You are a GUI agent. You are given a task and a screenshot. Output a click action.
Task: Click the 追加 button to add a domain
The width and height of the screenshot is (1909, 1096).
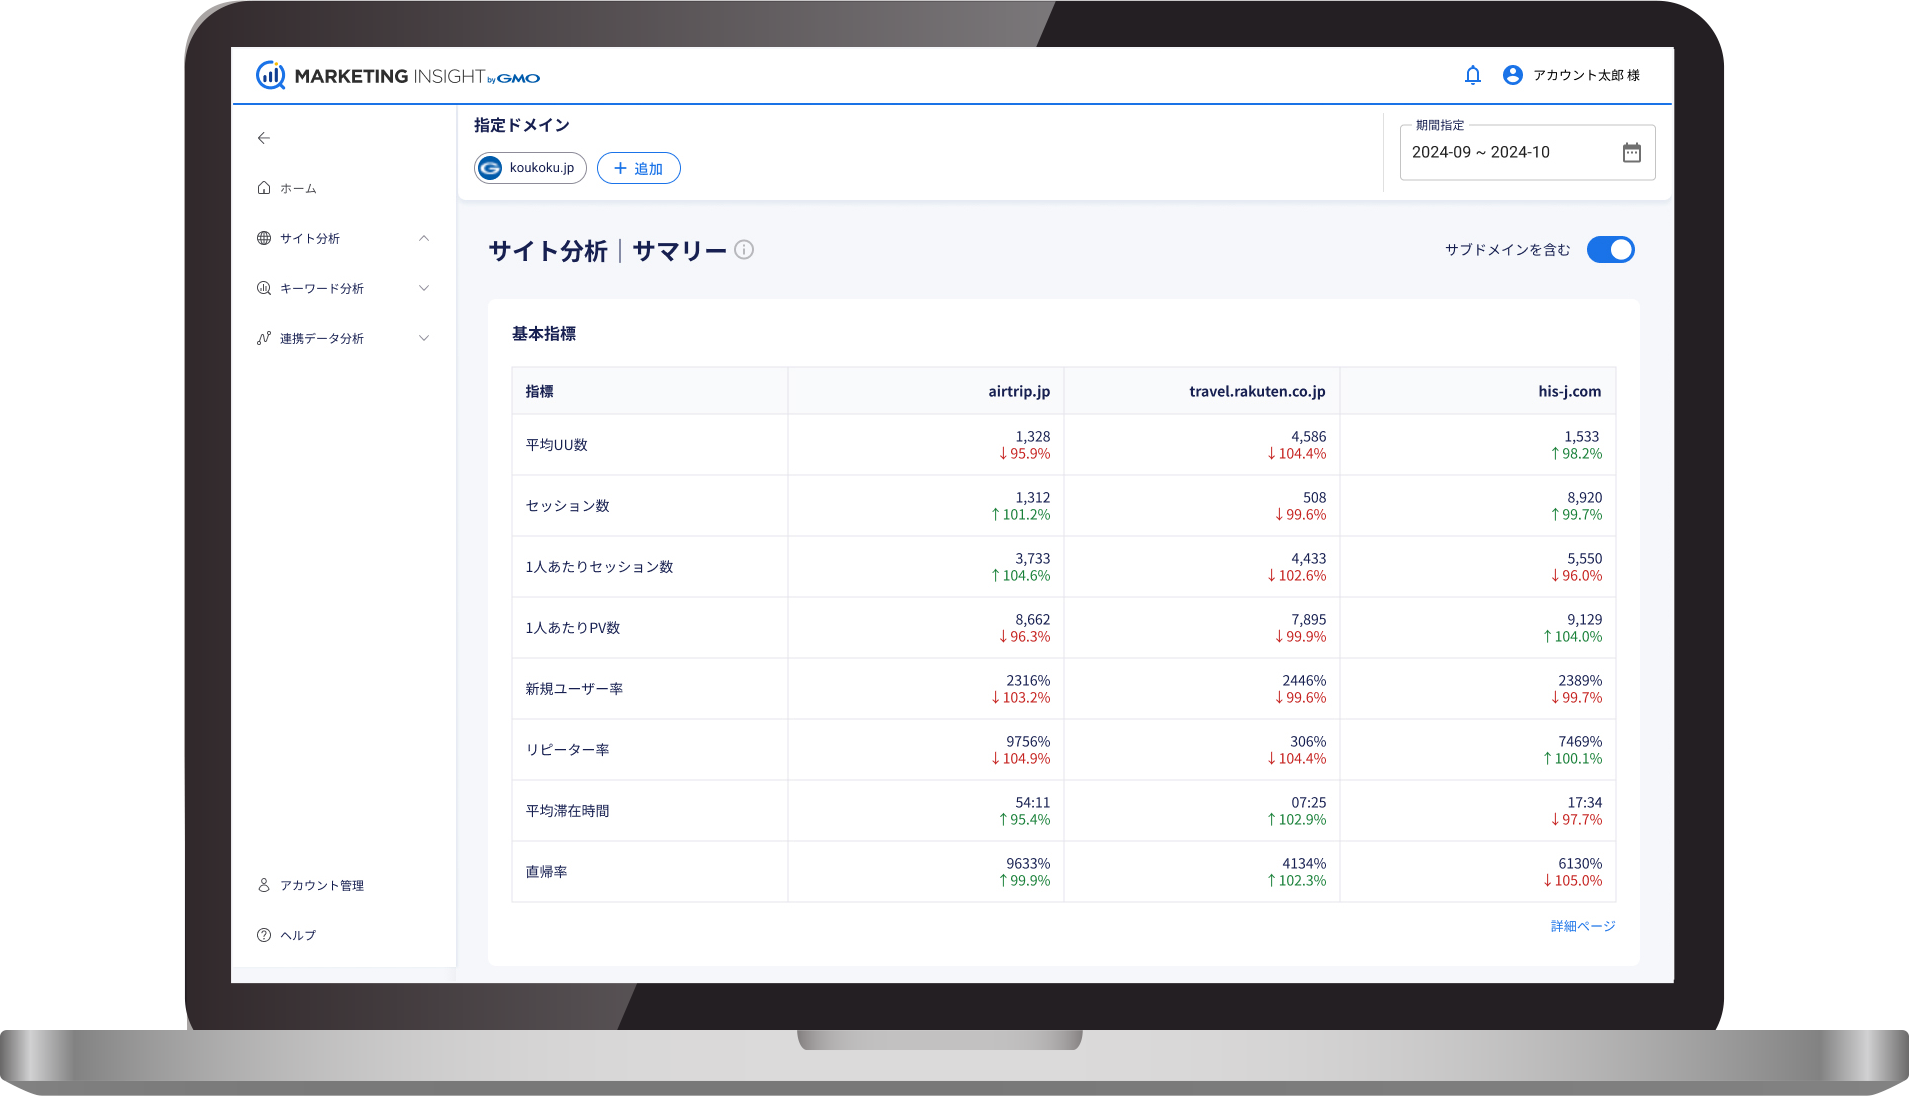(x=638, y=167)
